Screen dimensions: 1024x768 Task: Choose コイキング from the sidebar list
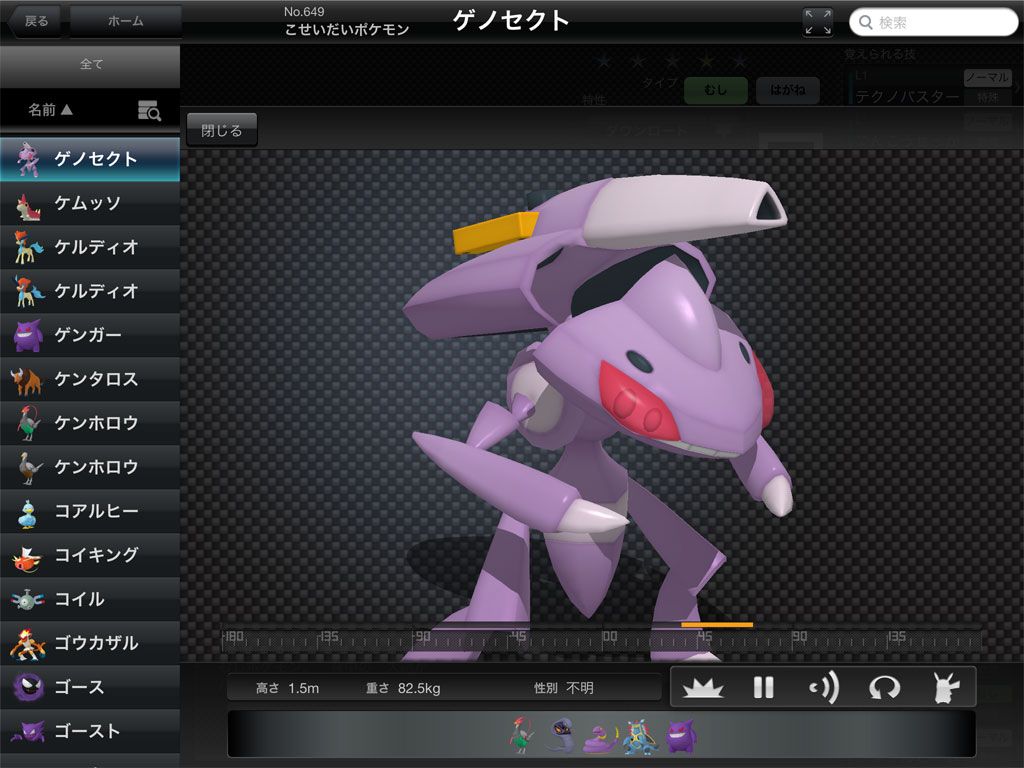point(90,555)
